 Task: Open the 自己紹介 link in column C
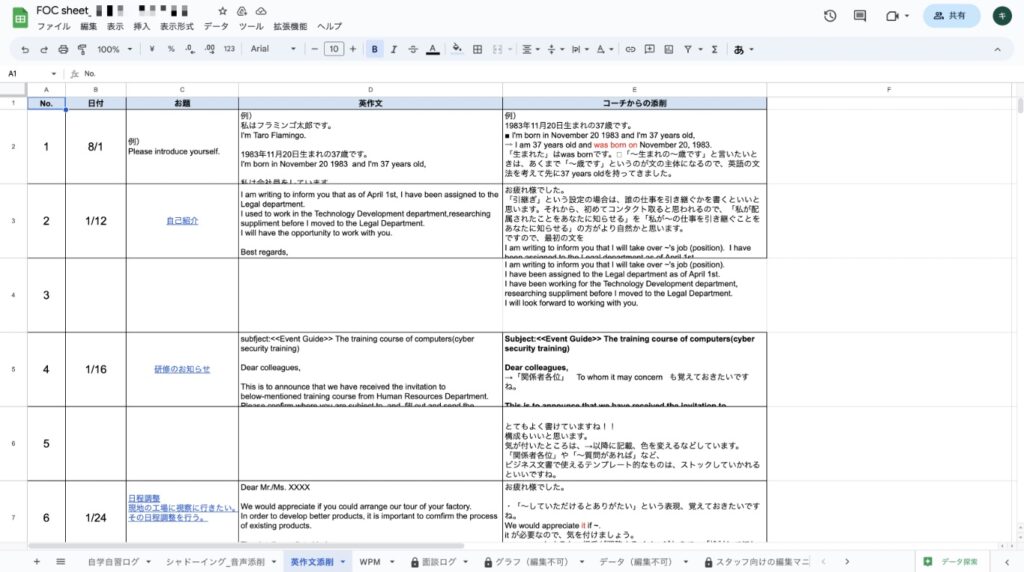coord(182,221)
